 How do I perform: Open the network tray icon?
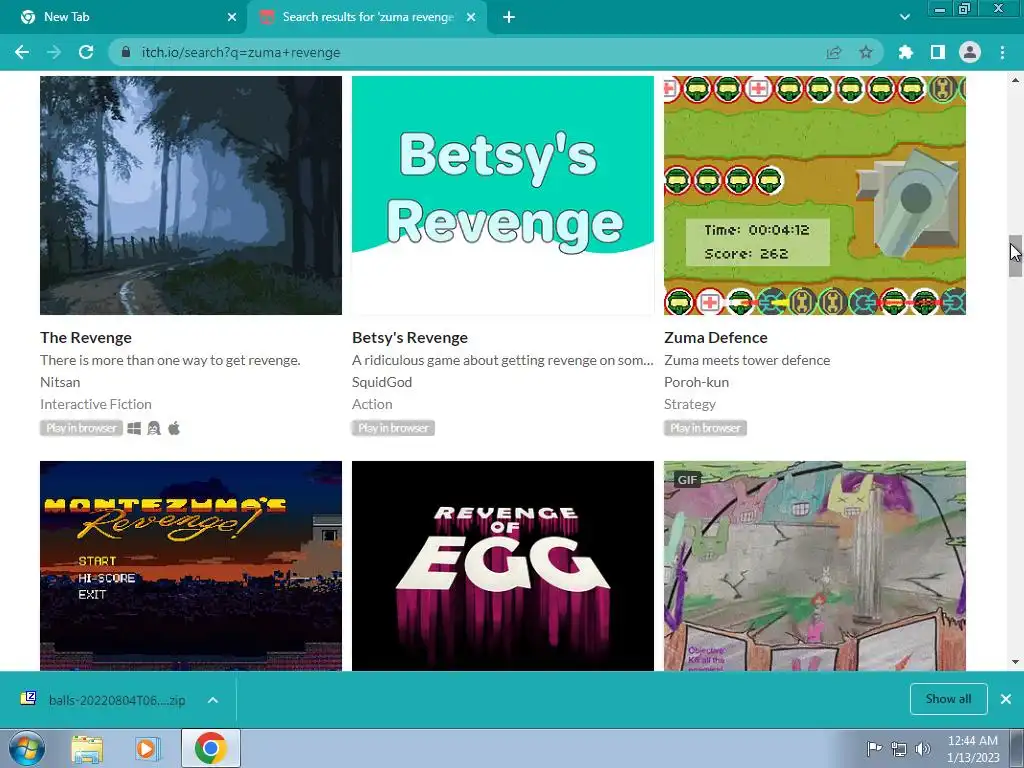(899, 749)
